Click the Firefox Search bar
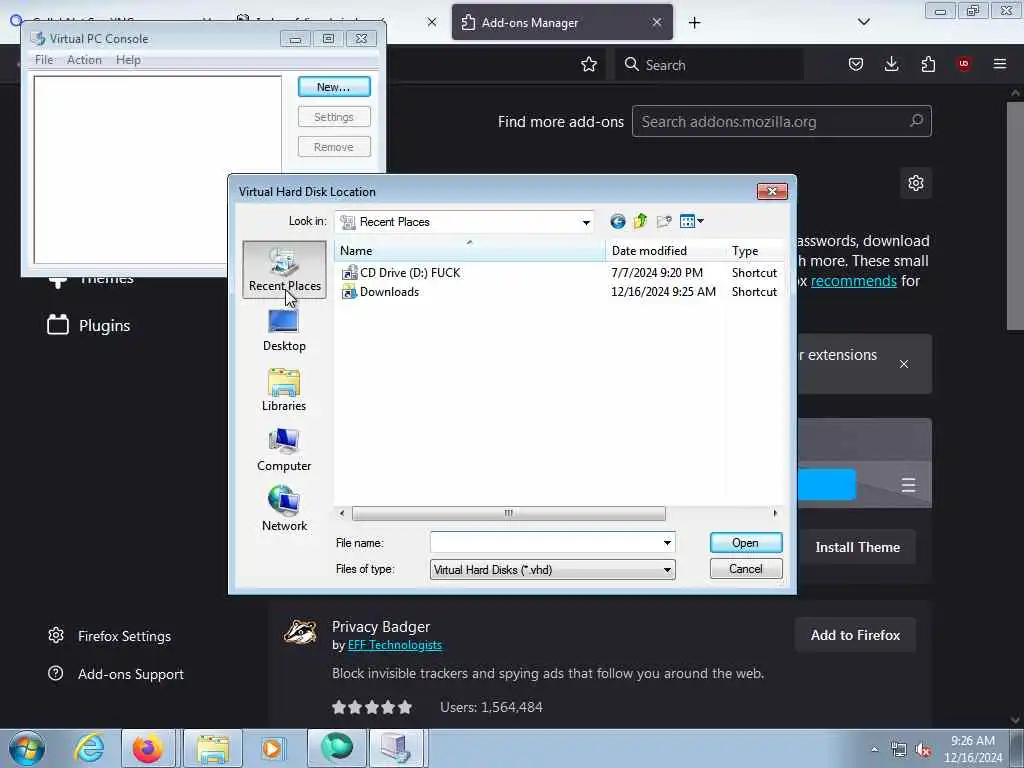The width and height of the screenshot is (1024, 768). 709,65
